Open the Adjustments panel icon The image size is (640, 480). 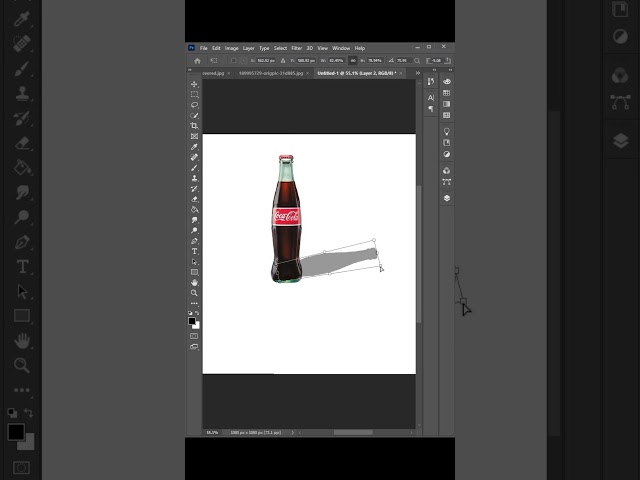(447, 154)
